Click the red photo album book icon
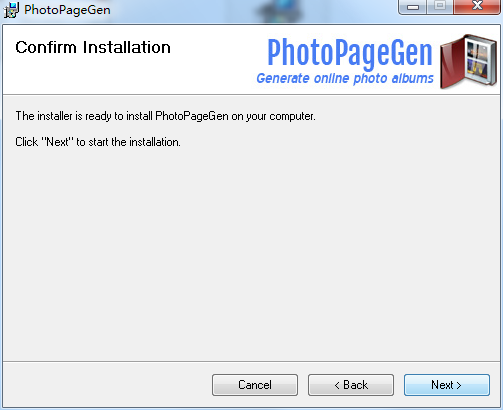This screenshot has height=410, width=503. pos(468,61)
